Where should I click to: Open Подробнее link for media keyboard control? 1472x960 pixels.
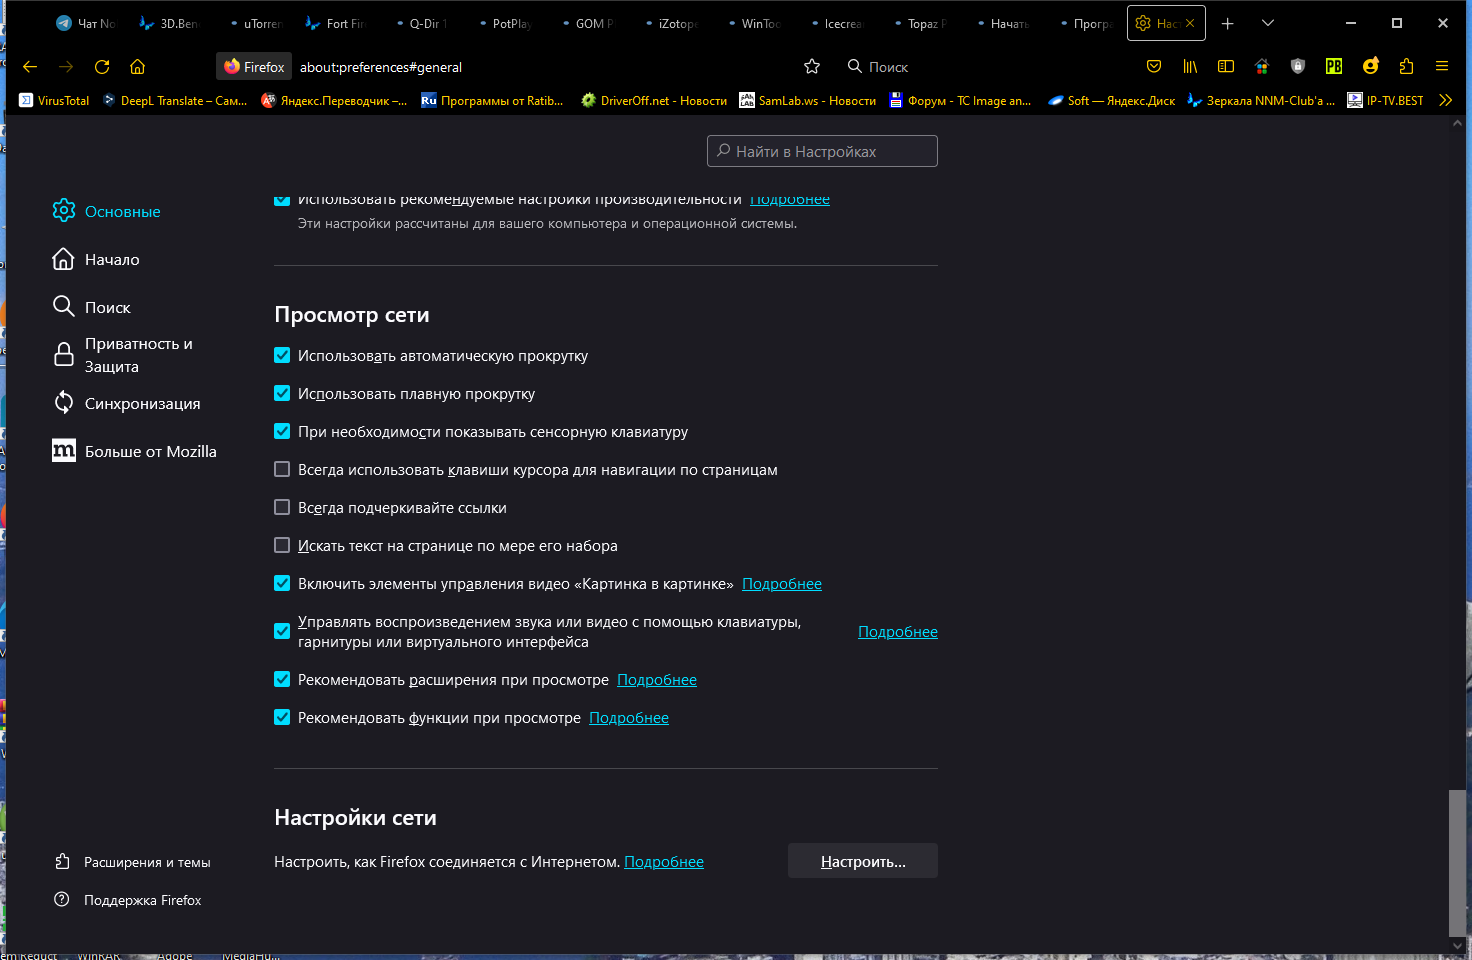click(x=898, y=632)
